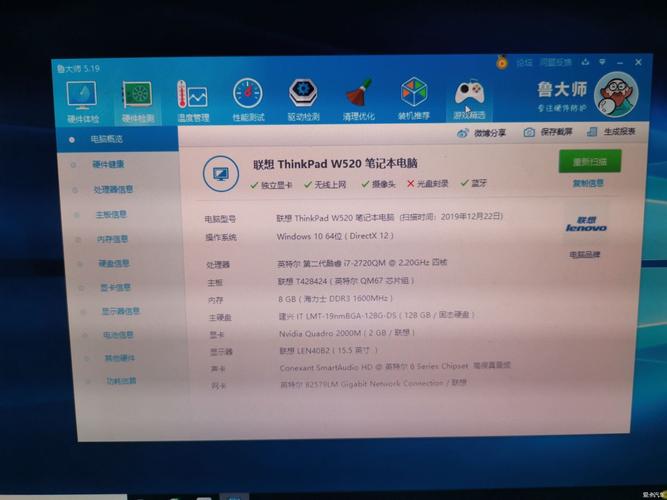This screenshot has width=667, height=500.
Task: Select 显卡信息 in the sidebar
Action: [116, 288]
